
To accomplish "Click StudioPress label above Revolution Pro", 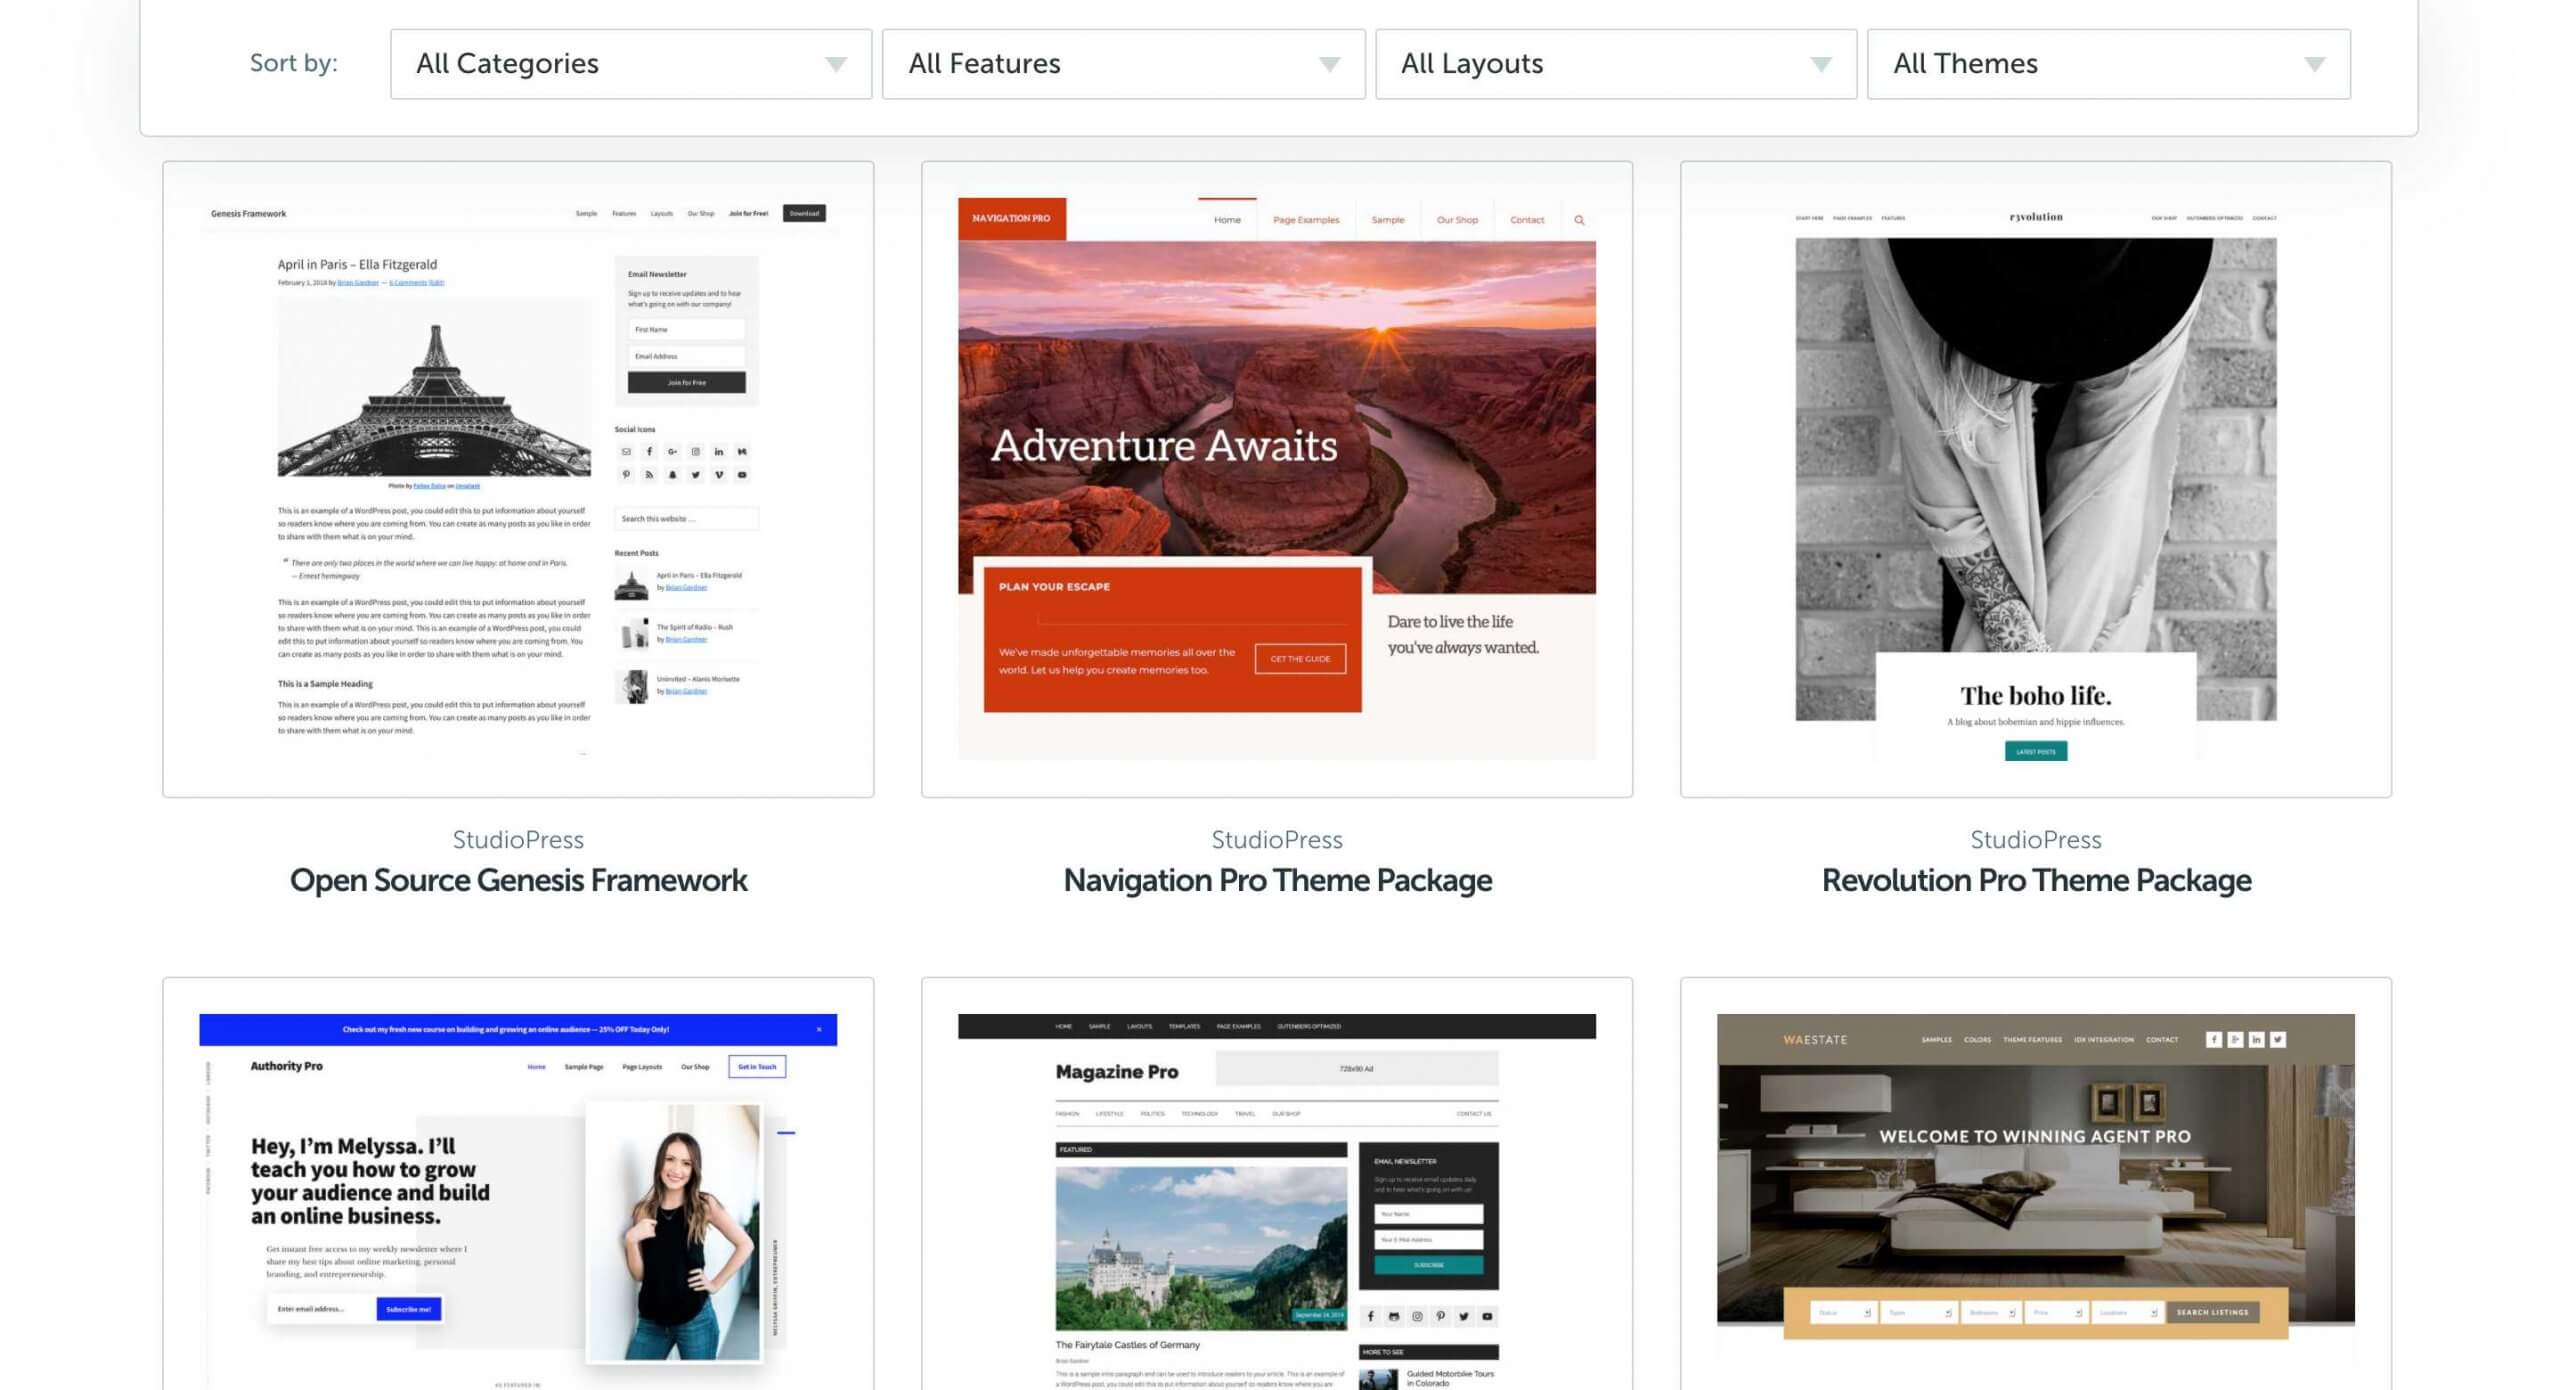I will pos(2036,839).
